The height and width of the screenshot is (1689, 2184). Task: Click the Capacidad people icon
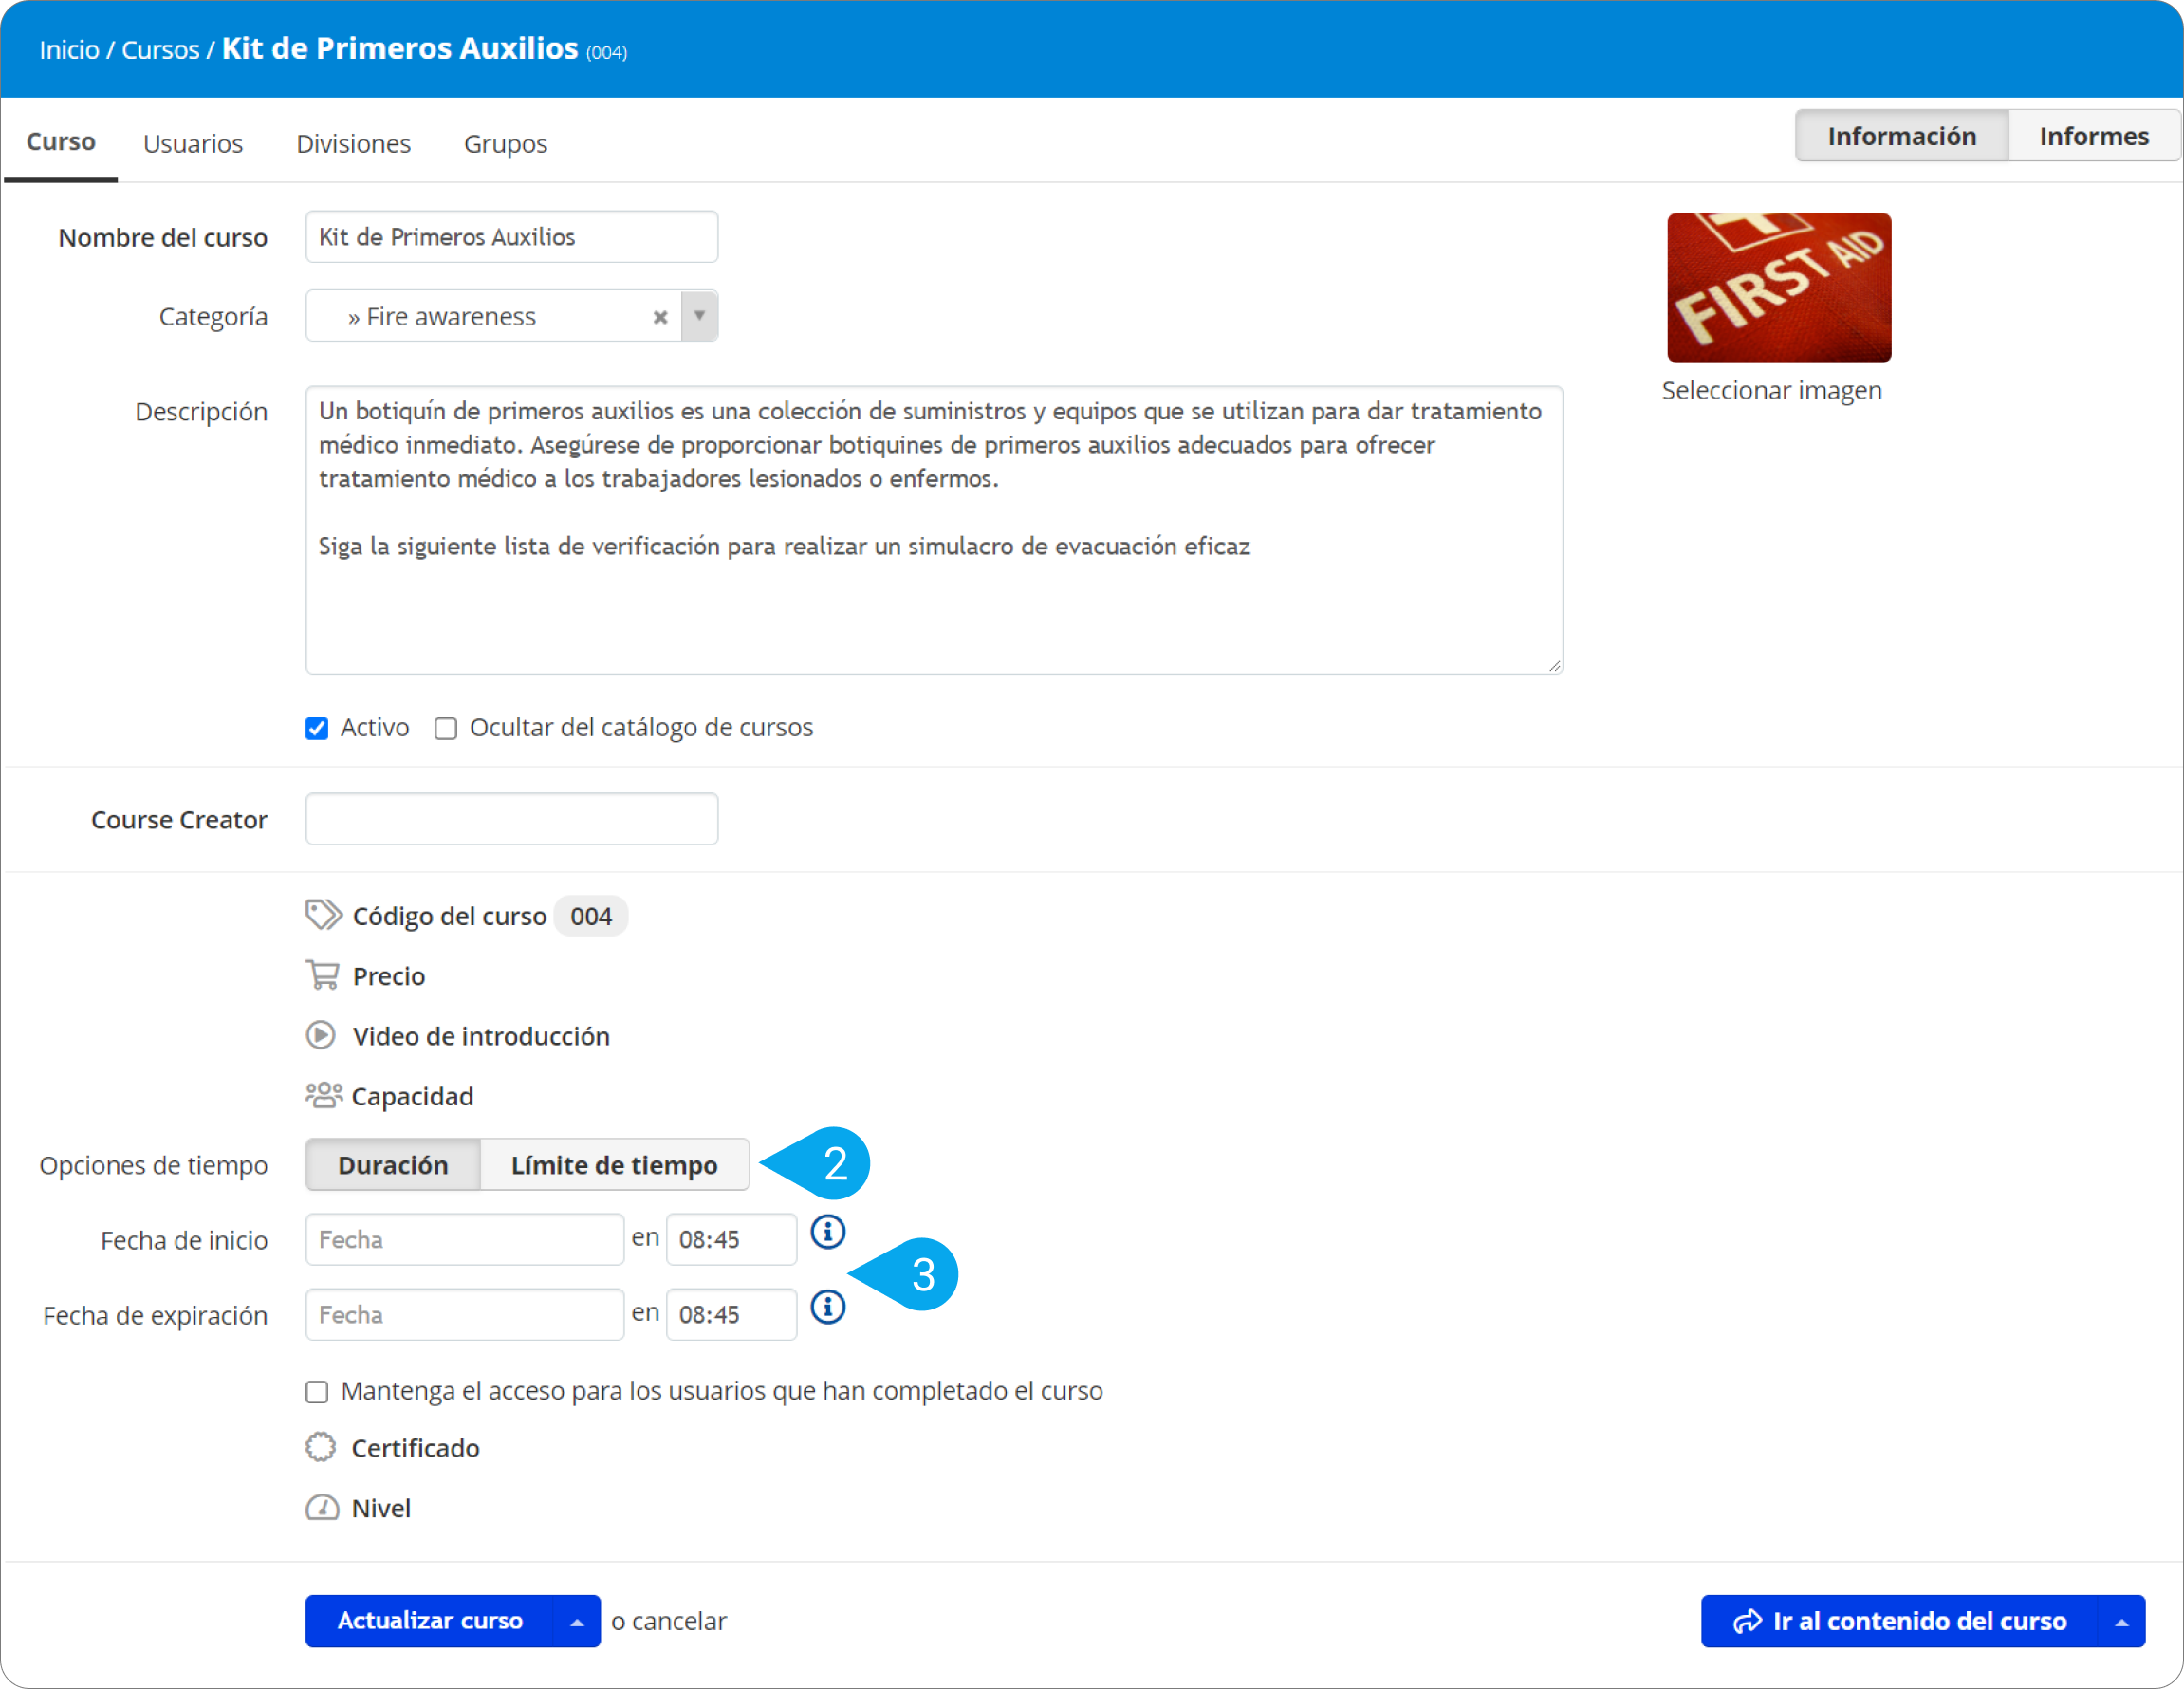[323, 1095]
